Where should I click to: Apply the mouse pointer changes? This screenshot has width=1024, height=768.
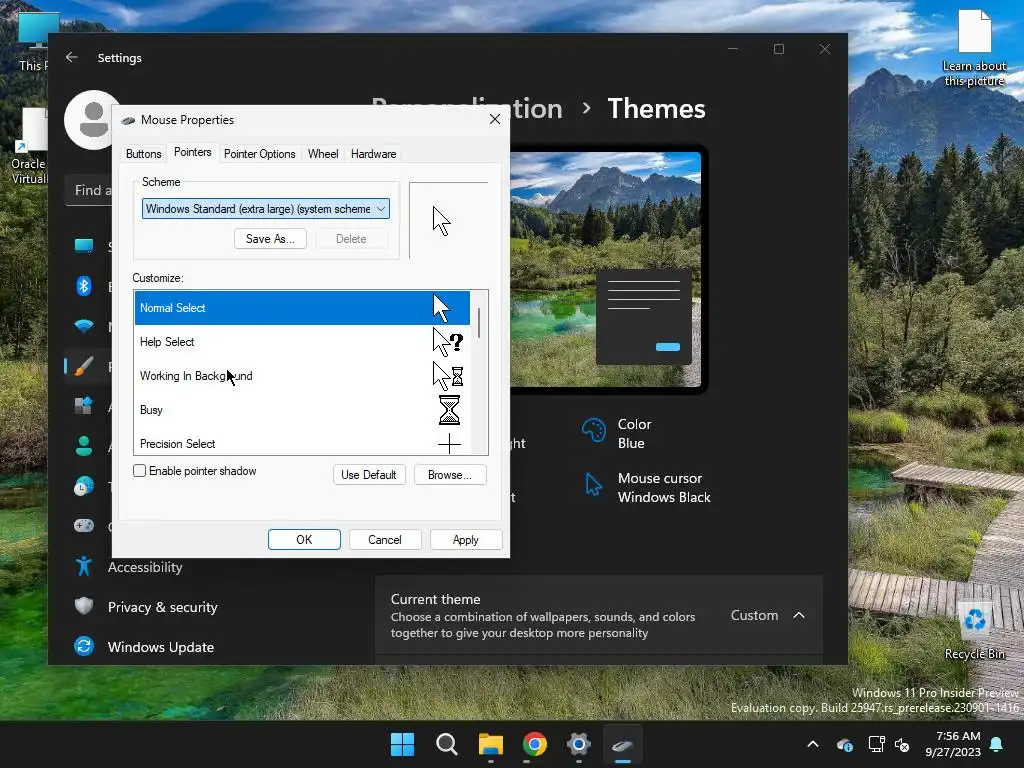(466, 539)
